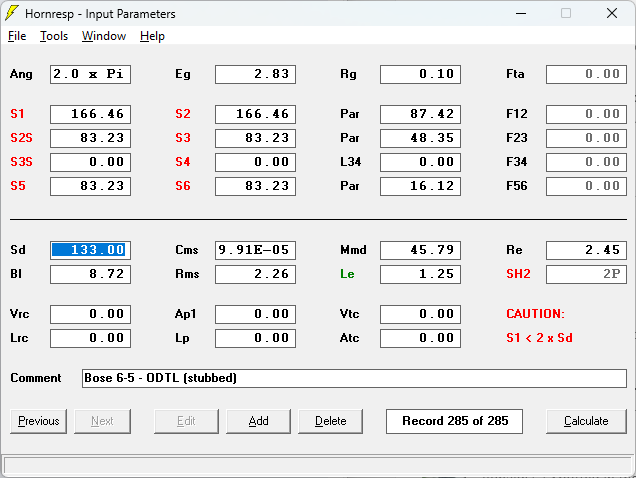The height and width of the screenshot is (478, 636).
Task: Click the SH2 field showing 2P
Action: [586, 274]
